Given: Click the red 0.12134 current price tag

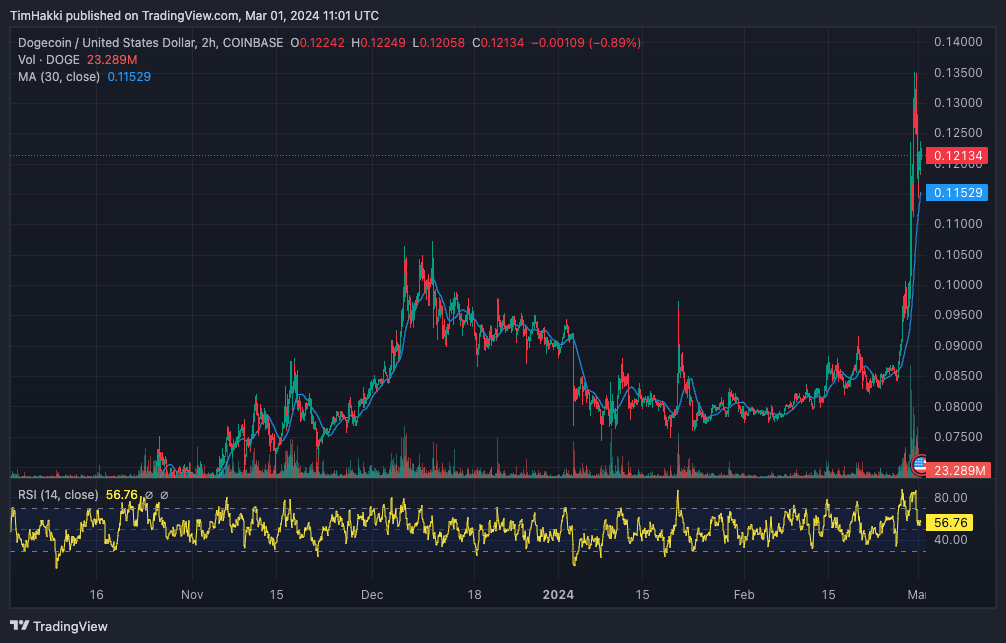Looking at the screenshot, I should point(958,156).
